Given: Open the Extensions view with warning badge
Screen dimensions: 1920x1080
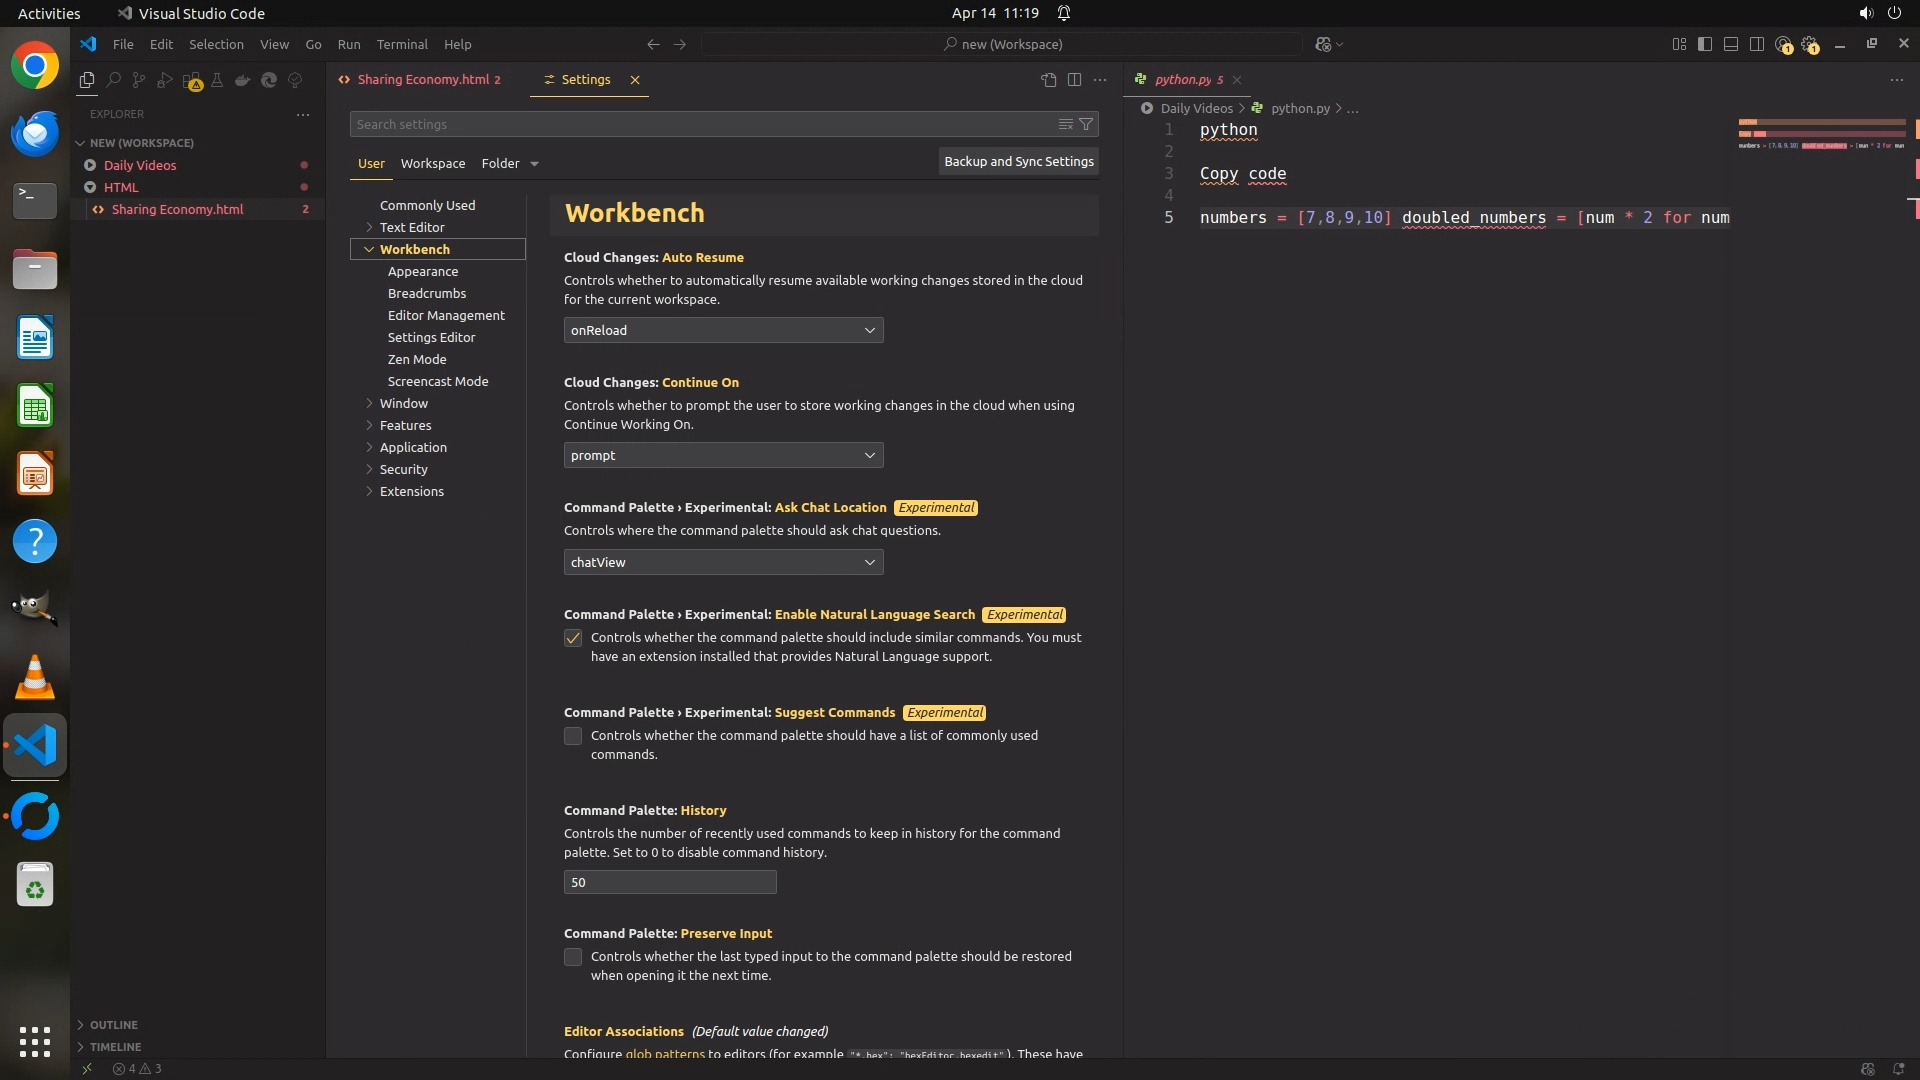Looking at the screenshot, I should 192,80.
